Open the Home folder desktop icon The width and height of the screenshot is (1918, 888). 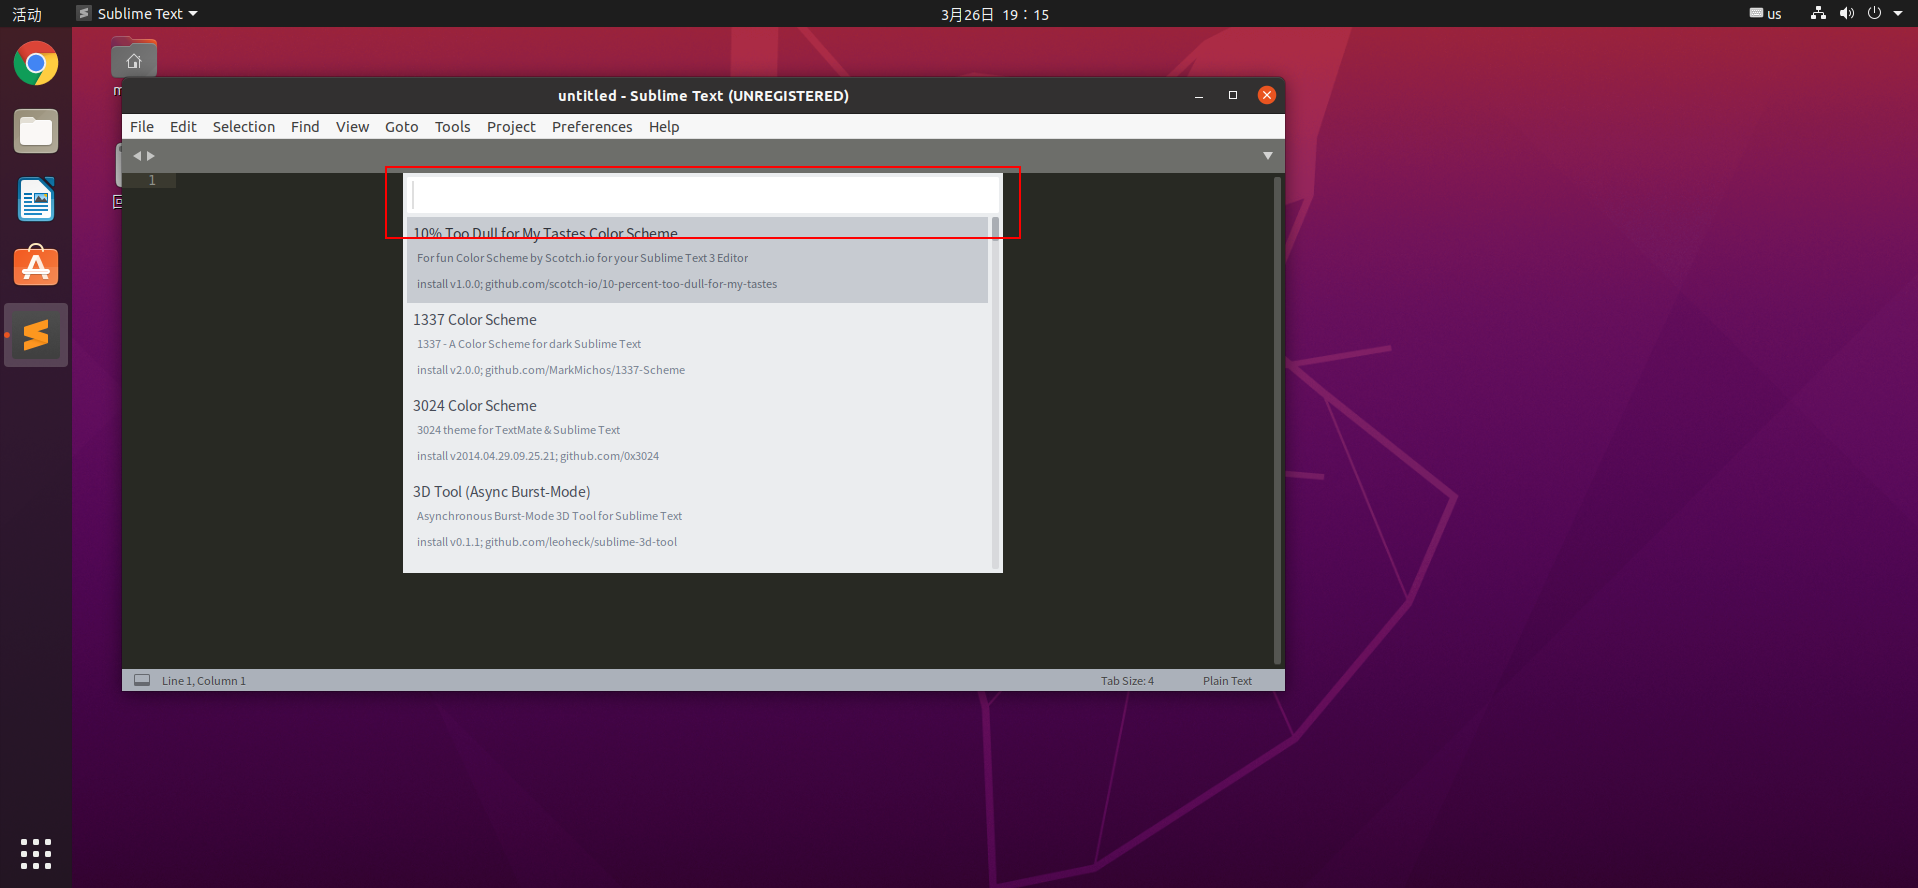[x=134, y=59]
